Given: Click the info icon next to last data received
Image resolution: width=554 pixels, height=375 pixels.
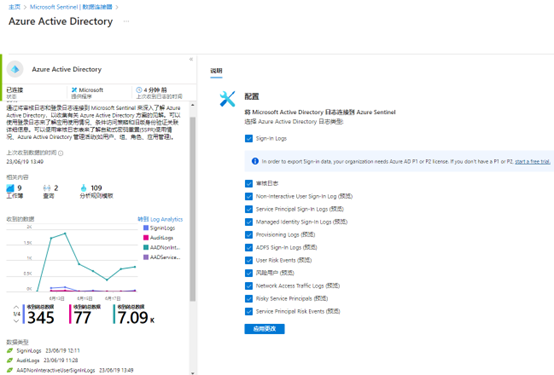Looking at the screenshot, I should click(61, 153).
